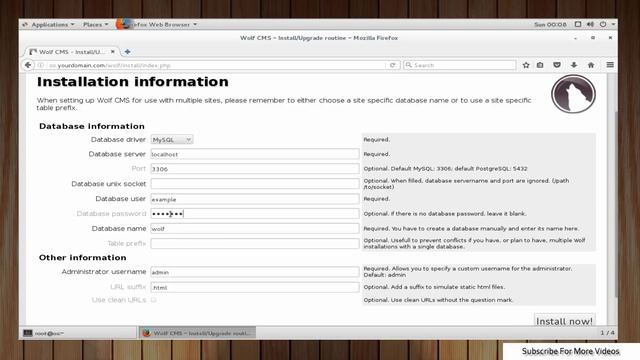
Task: Click the browser address bar URL
Action: [216, 65]
